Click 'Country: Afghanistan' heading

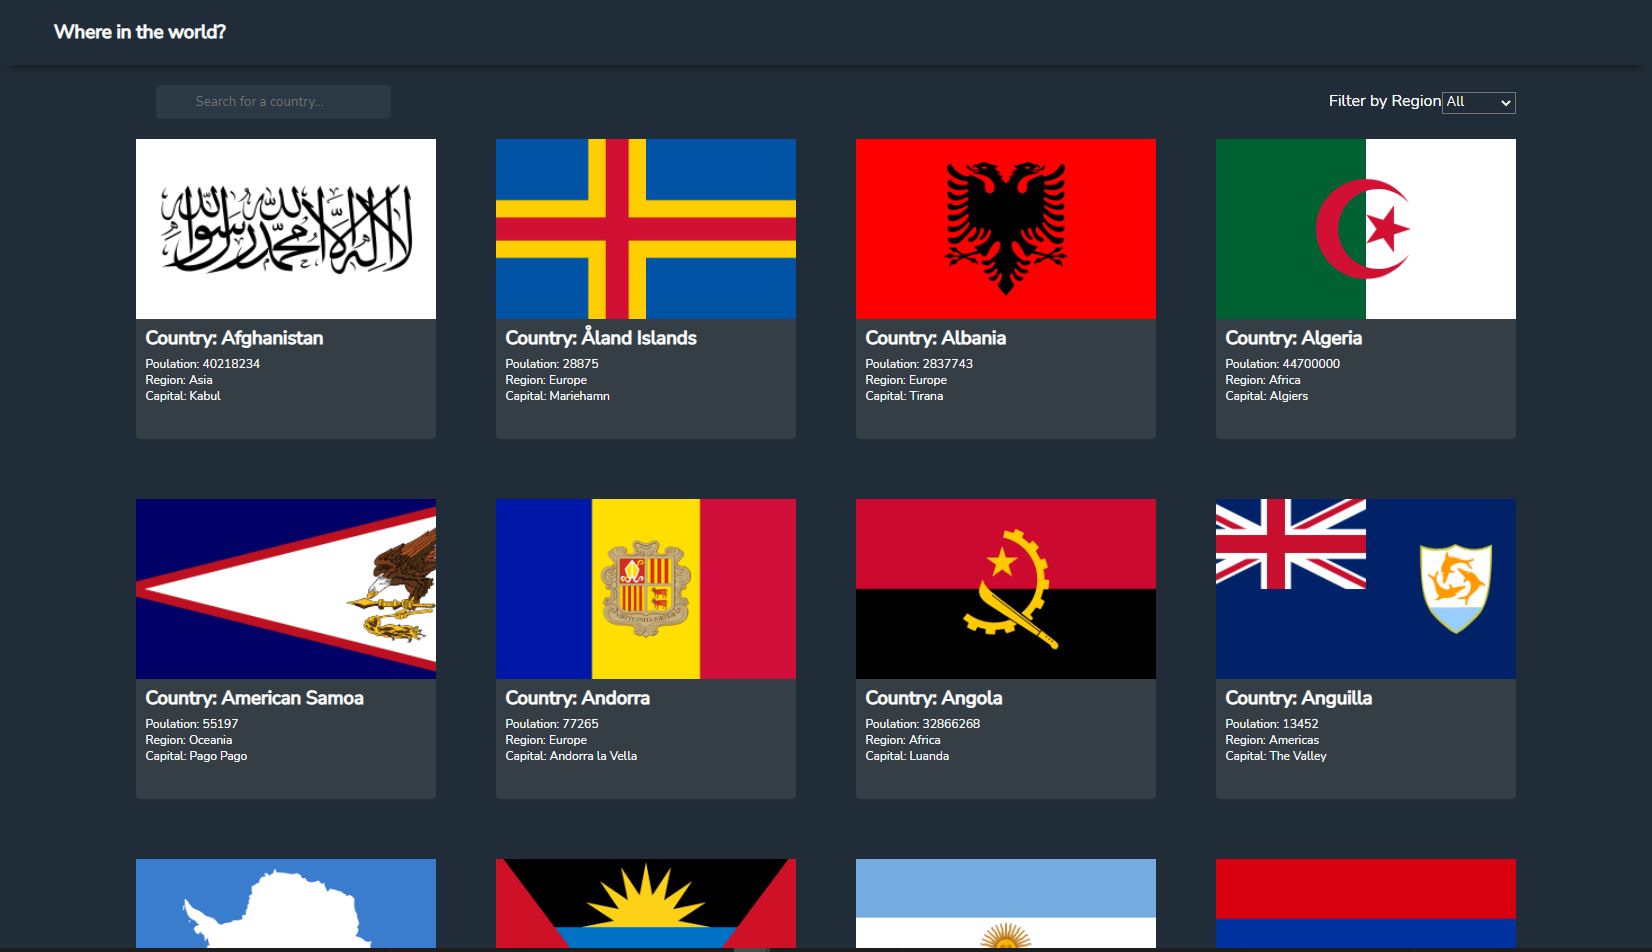click(x=234, y=338)
